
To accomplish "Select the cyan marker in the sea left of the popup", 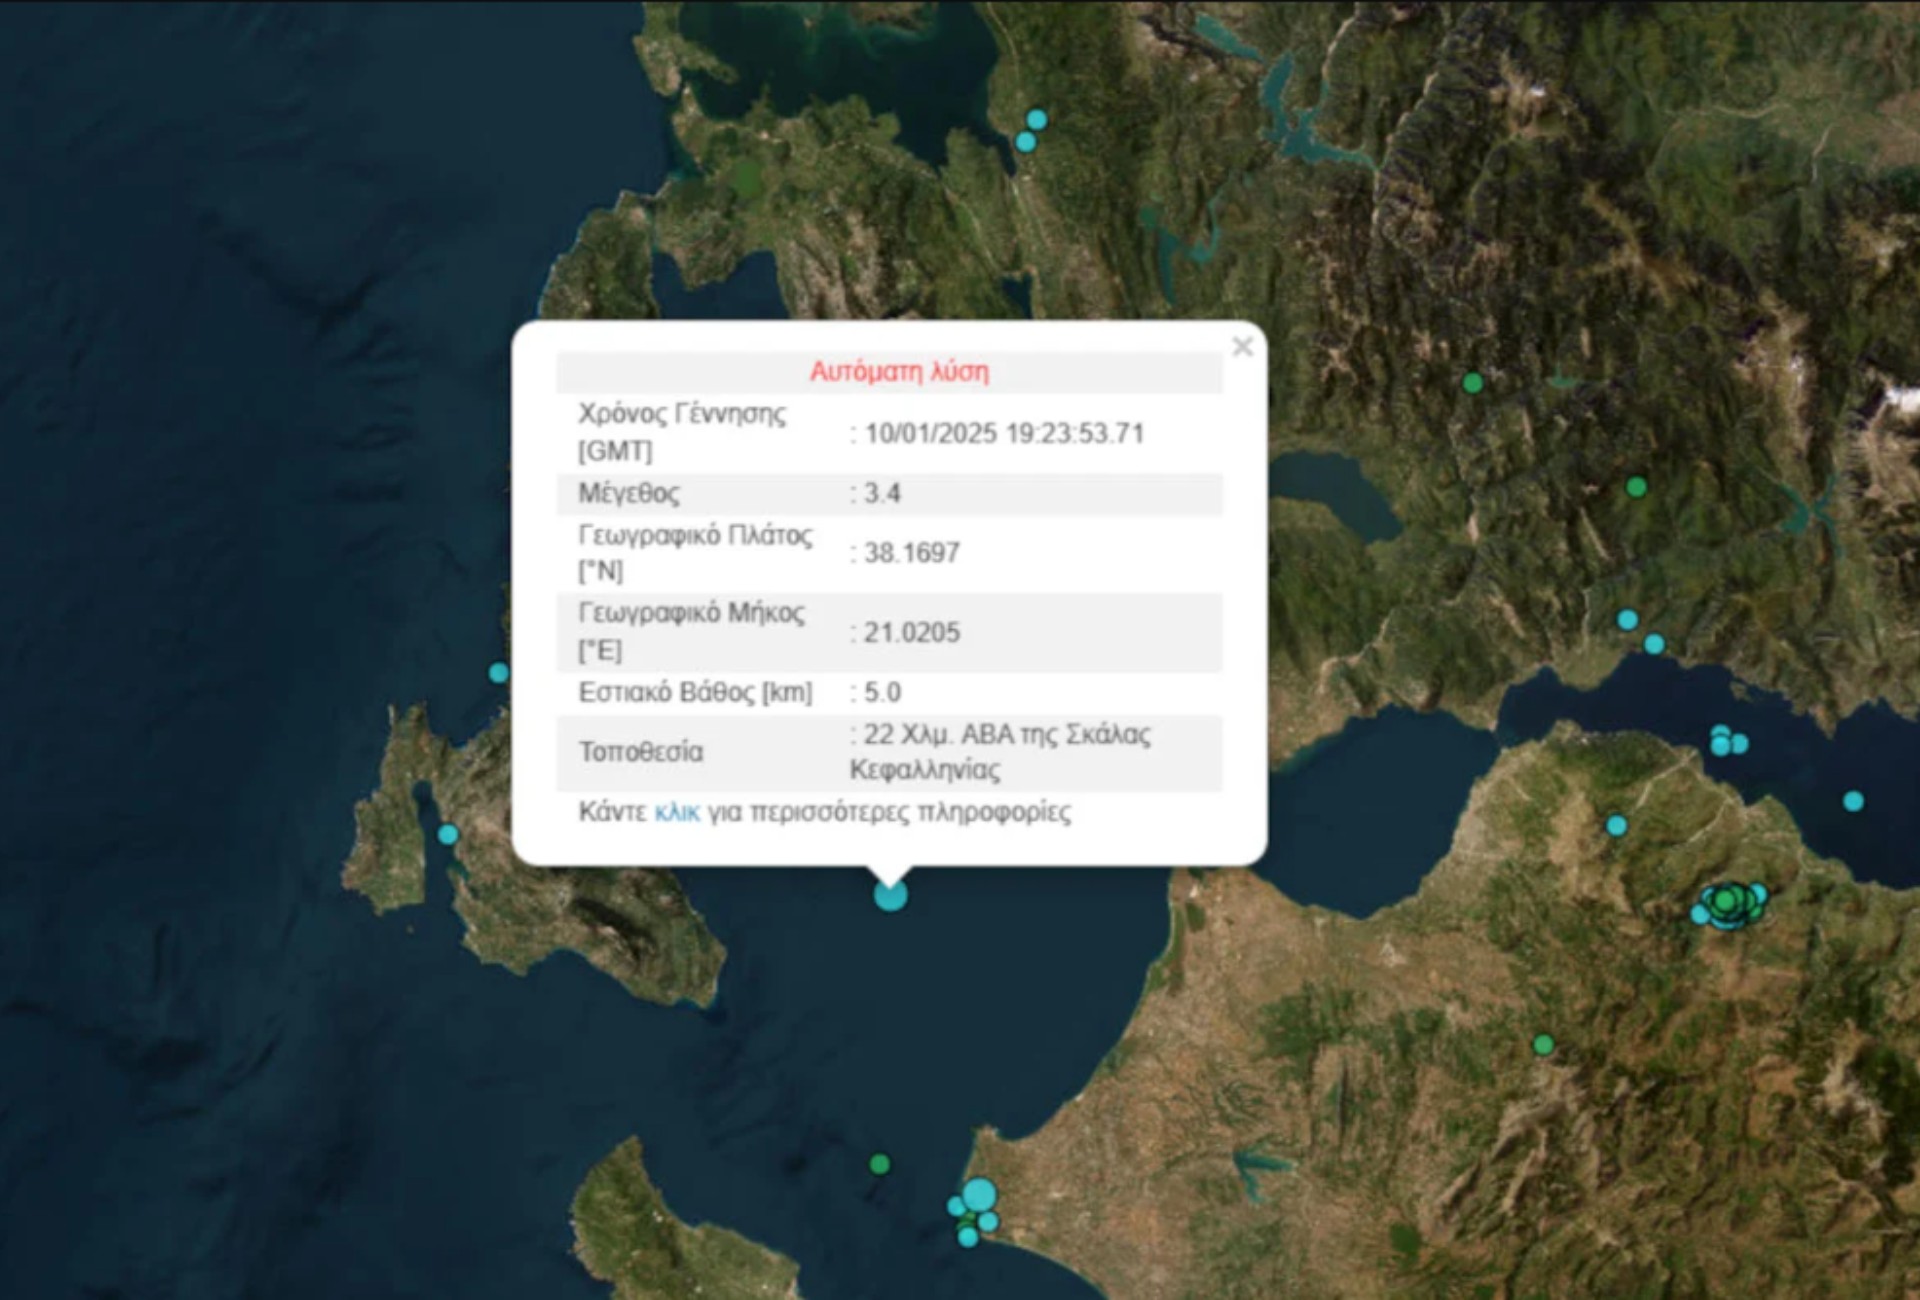I will tap(498, 673).
